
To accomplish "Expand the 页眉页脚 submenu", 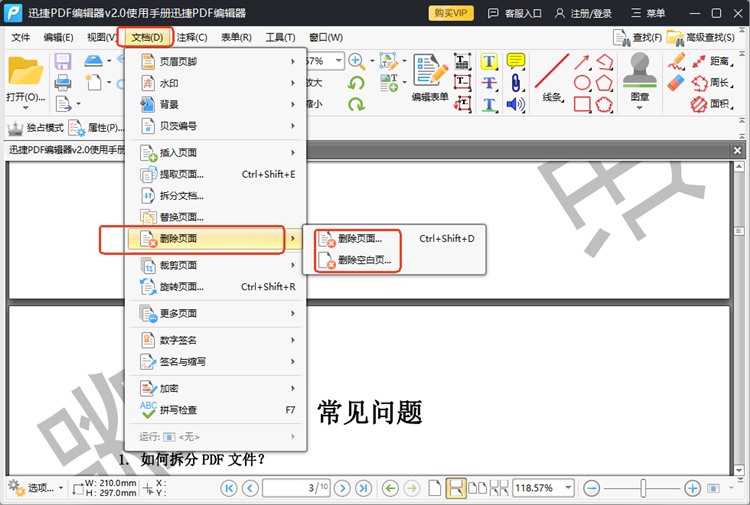I will (x=215, y=61).
